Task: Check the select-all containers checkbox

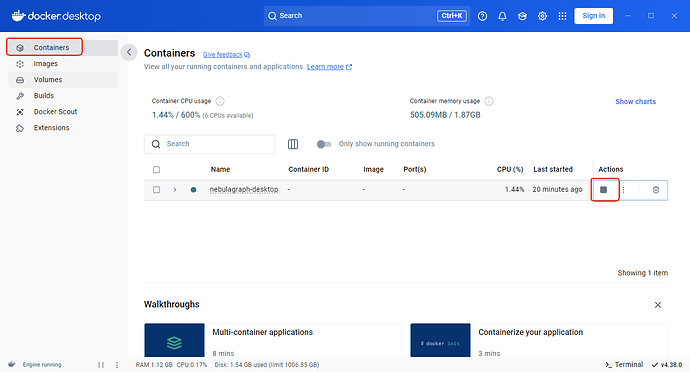Action: [x=157, y=169]
